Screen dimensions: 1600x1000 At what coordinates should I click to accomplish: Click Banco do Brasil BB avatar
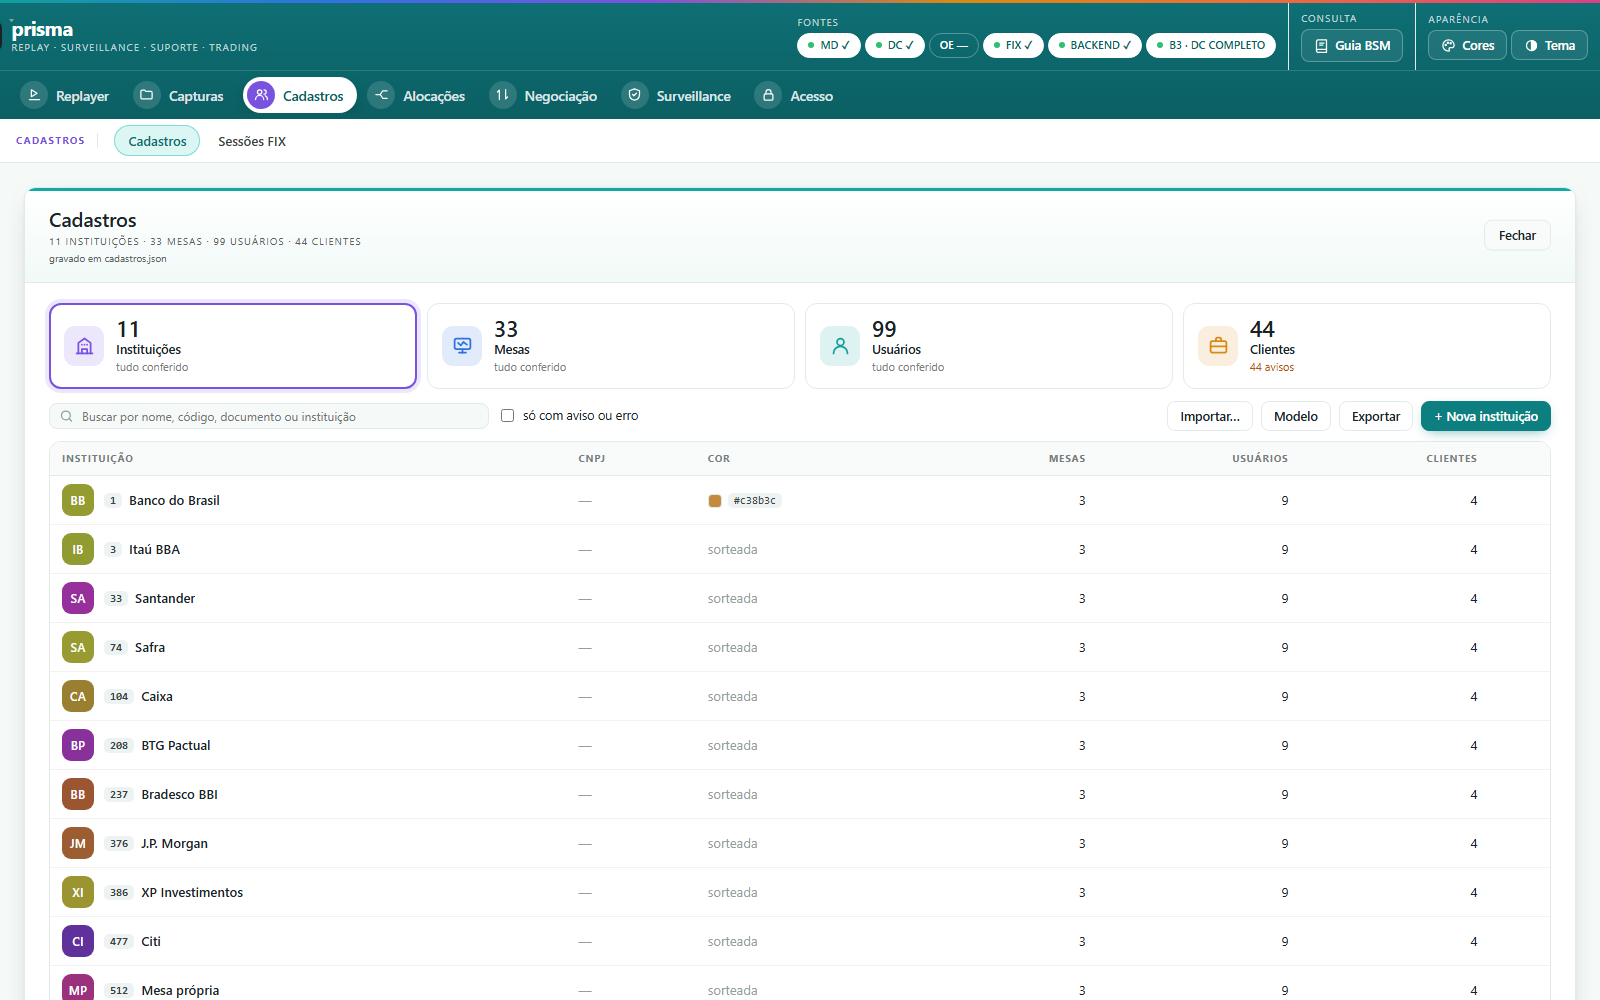tap(78, 500)
